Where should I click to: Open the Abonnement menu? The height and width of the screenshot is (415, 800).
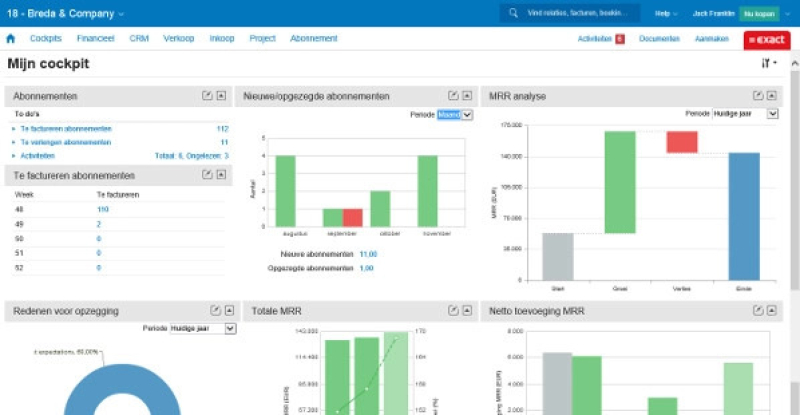[314, 38]
